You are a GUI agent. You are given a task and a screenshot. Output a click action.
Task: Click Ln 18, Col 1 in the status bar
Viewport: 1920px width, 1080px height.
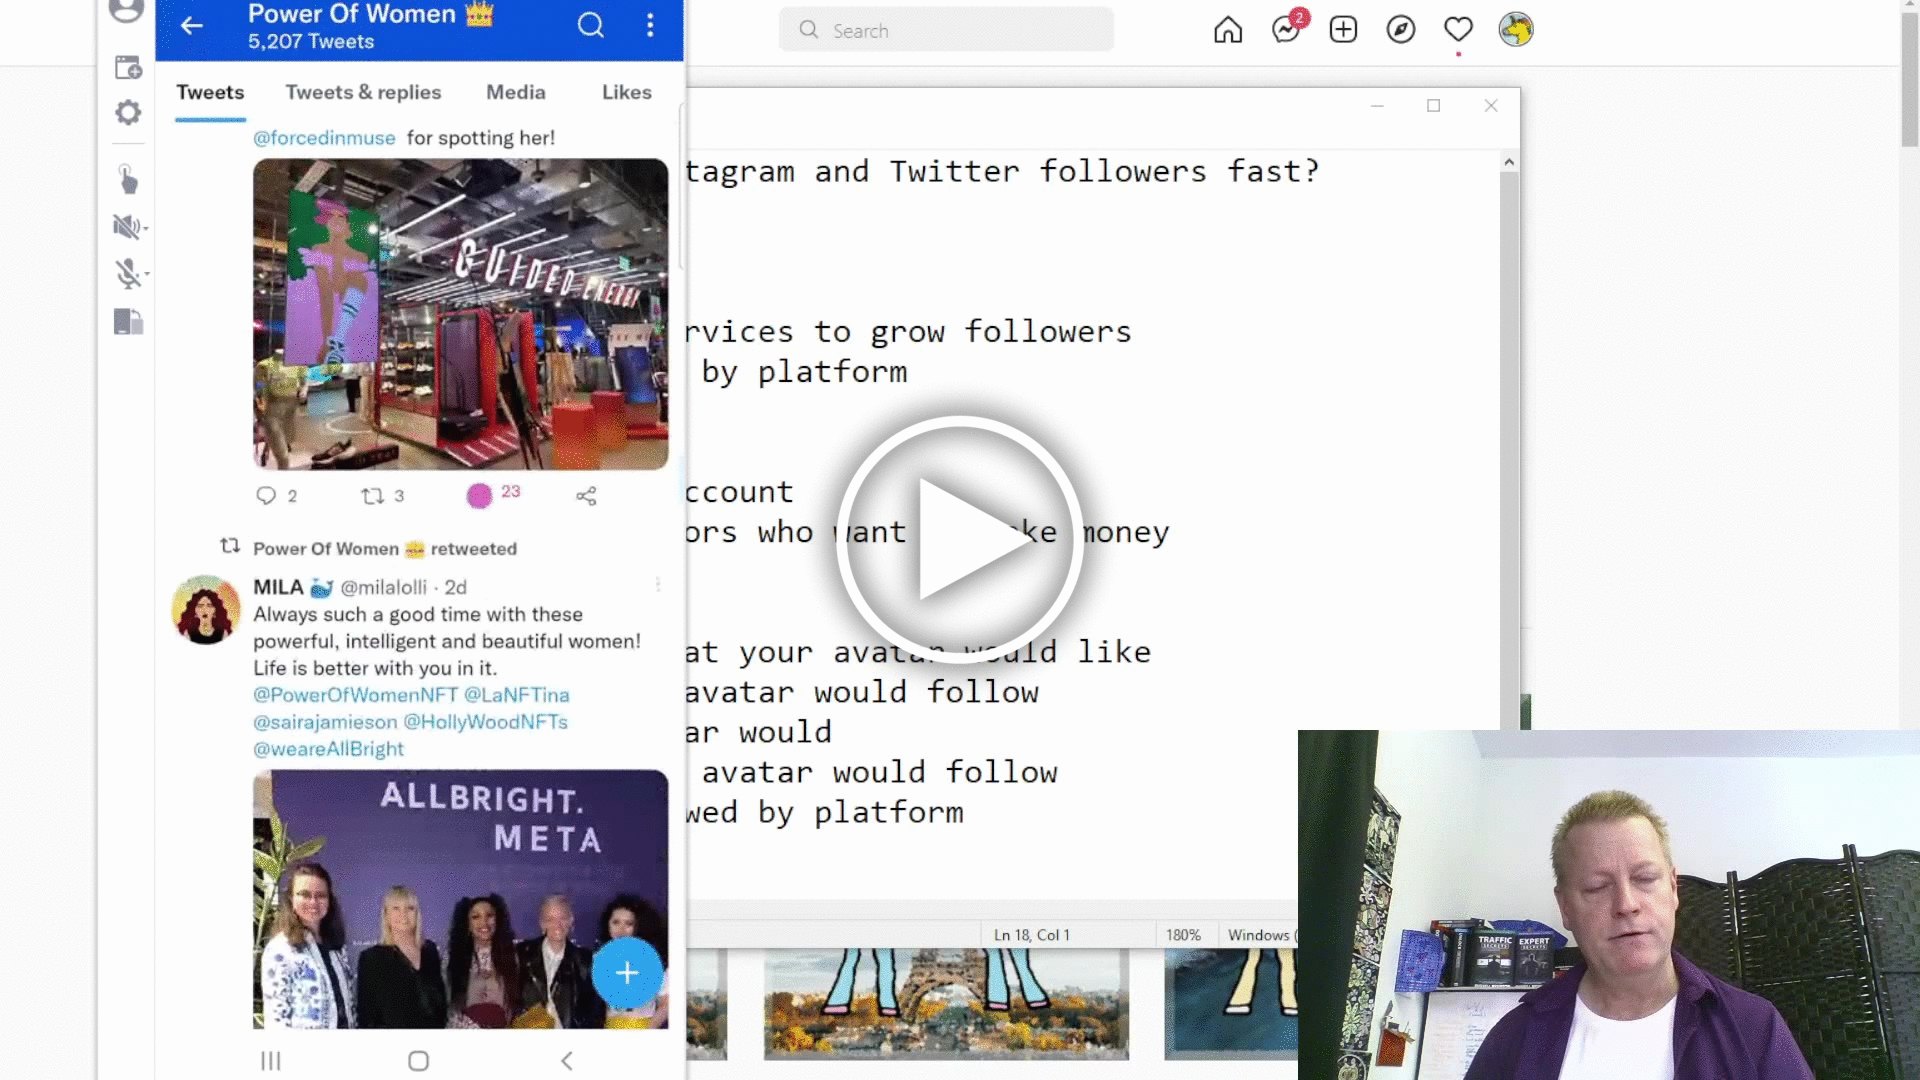(1032, 935)
